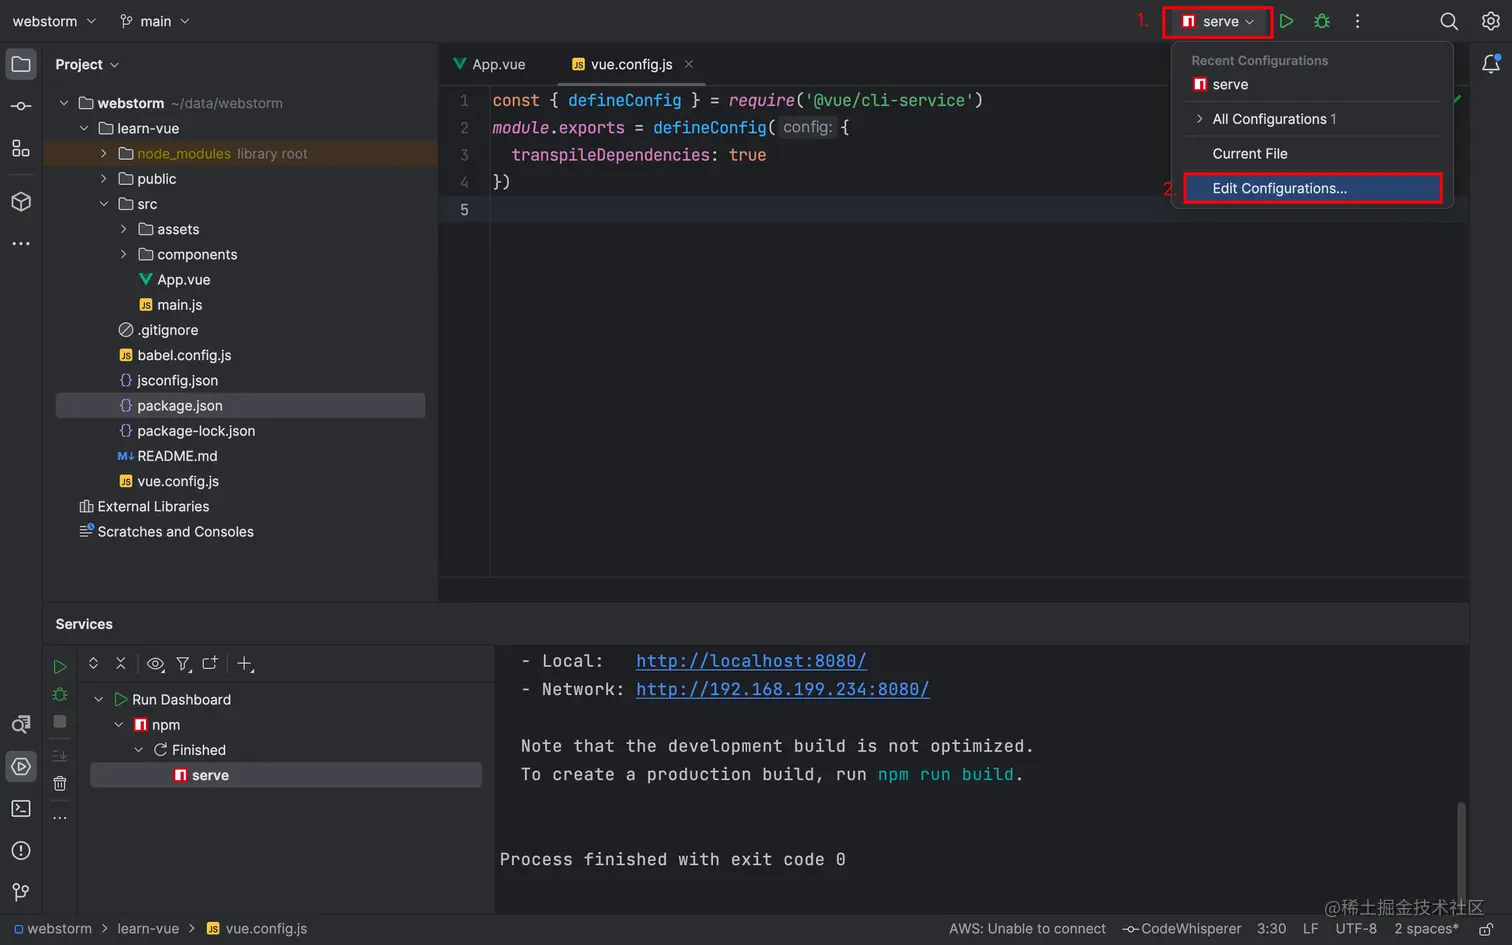Click AWS: Unable to connect status

coord(1027,929)
